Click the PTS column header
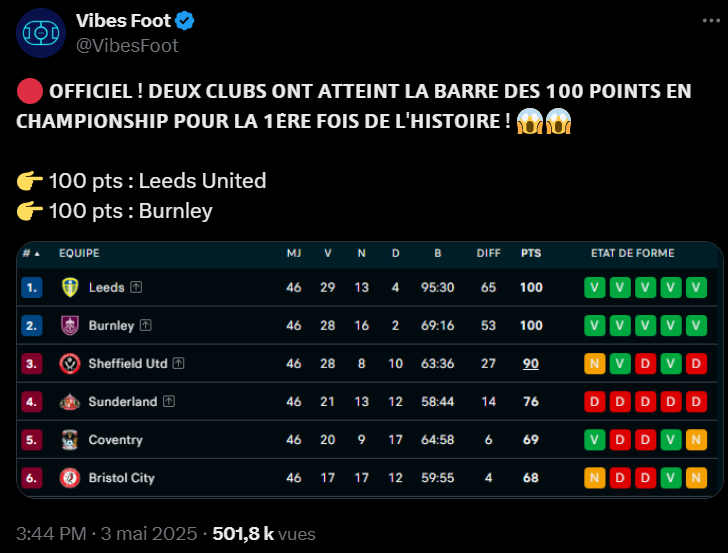This screenshot has height=553, width=728. pyautogui.click(x=531, y=253)
